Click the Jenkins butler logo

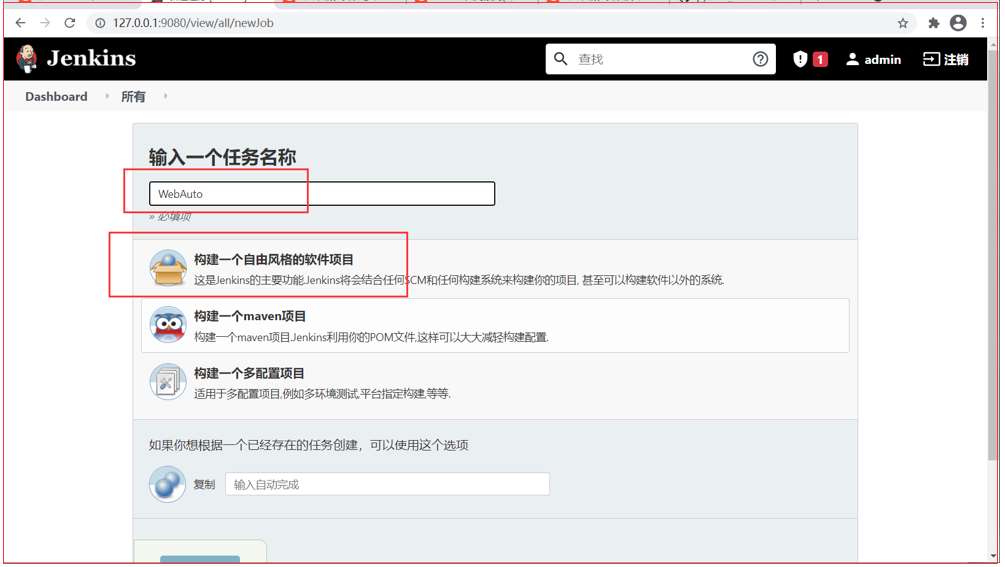(x=27, y=59)
